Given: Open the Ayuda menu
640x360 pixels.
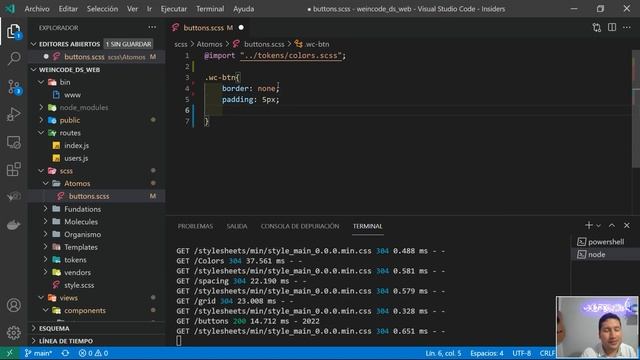Looking at the screenshot, I should coord(243,9).
